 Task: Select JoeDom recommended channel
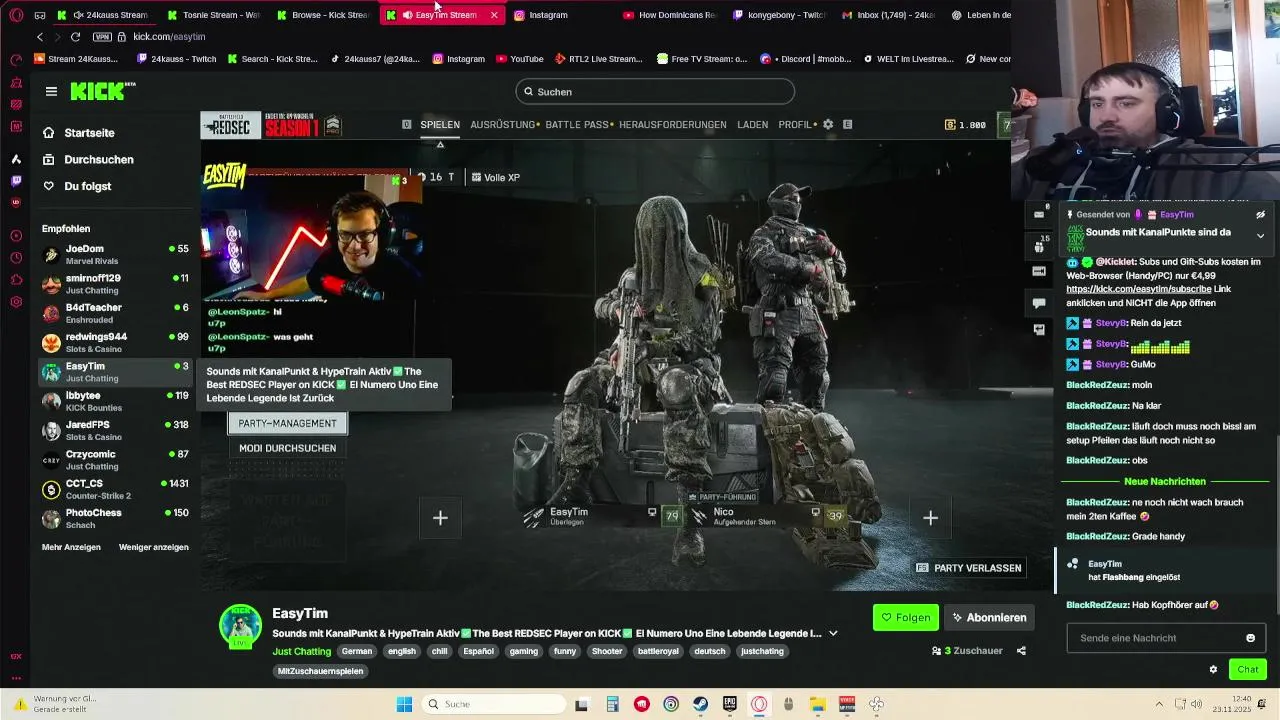click(x=115, y=254)
